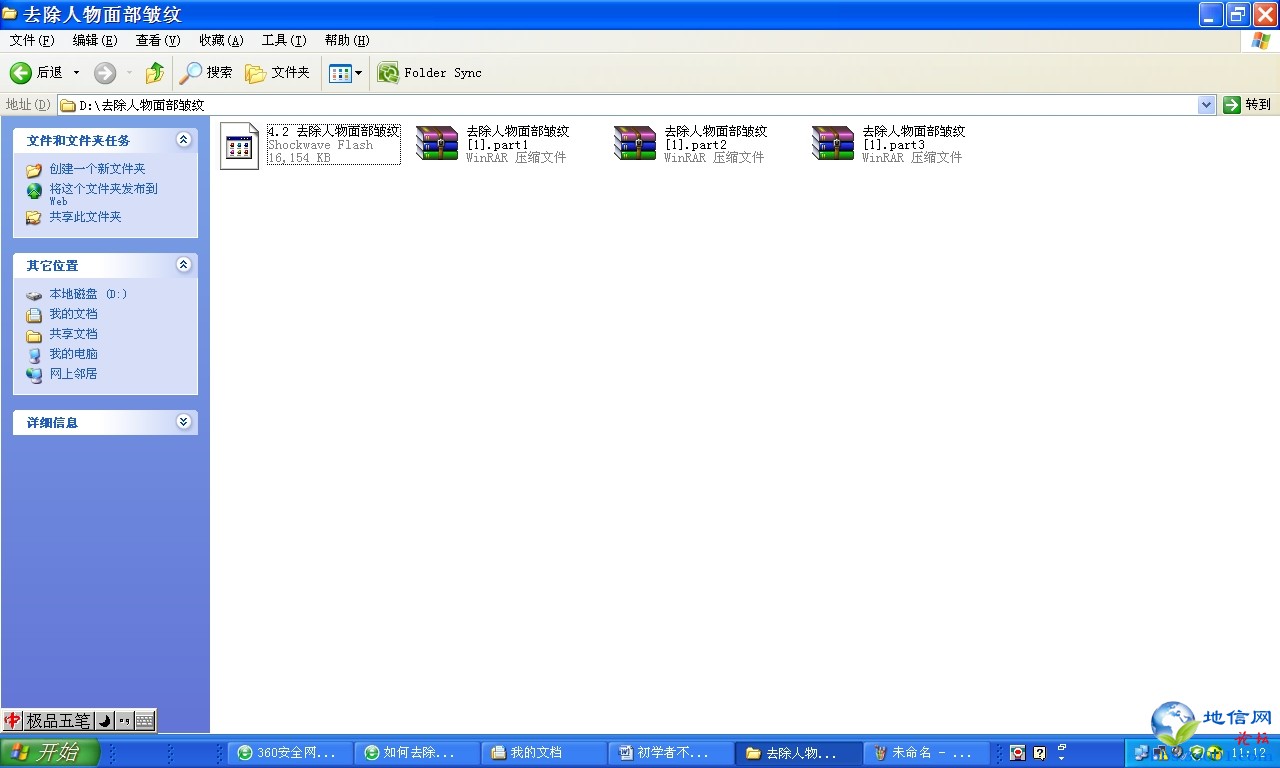Click the Back (后退) arrow icon
1280x768 pixels.
(21, 73)
